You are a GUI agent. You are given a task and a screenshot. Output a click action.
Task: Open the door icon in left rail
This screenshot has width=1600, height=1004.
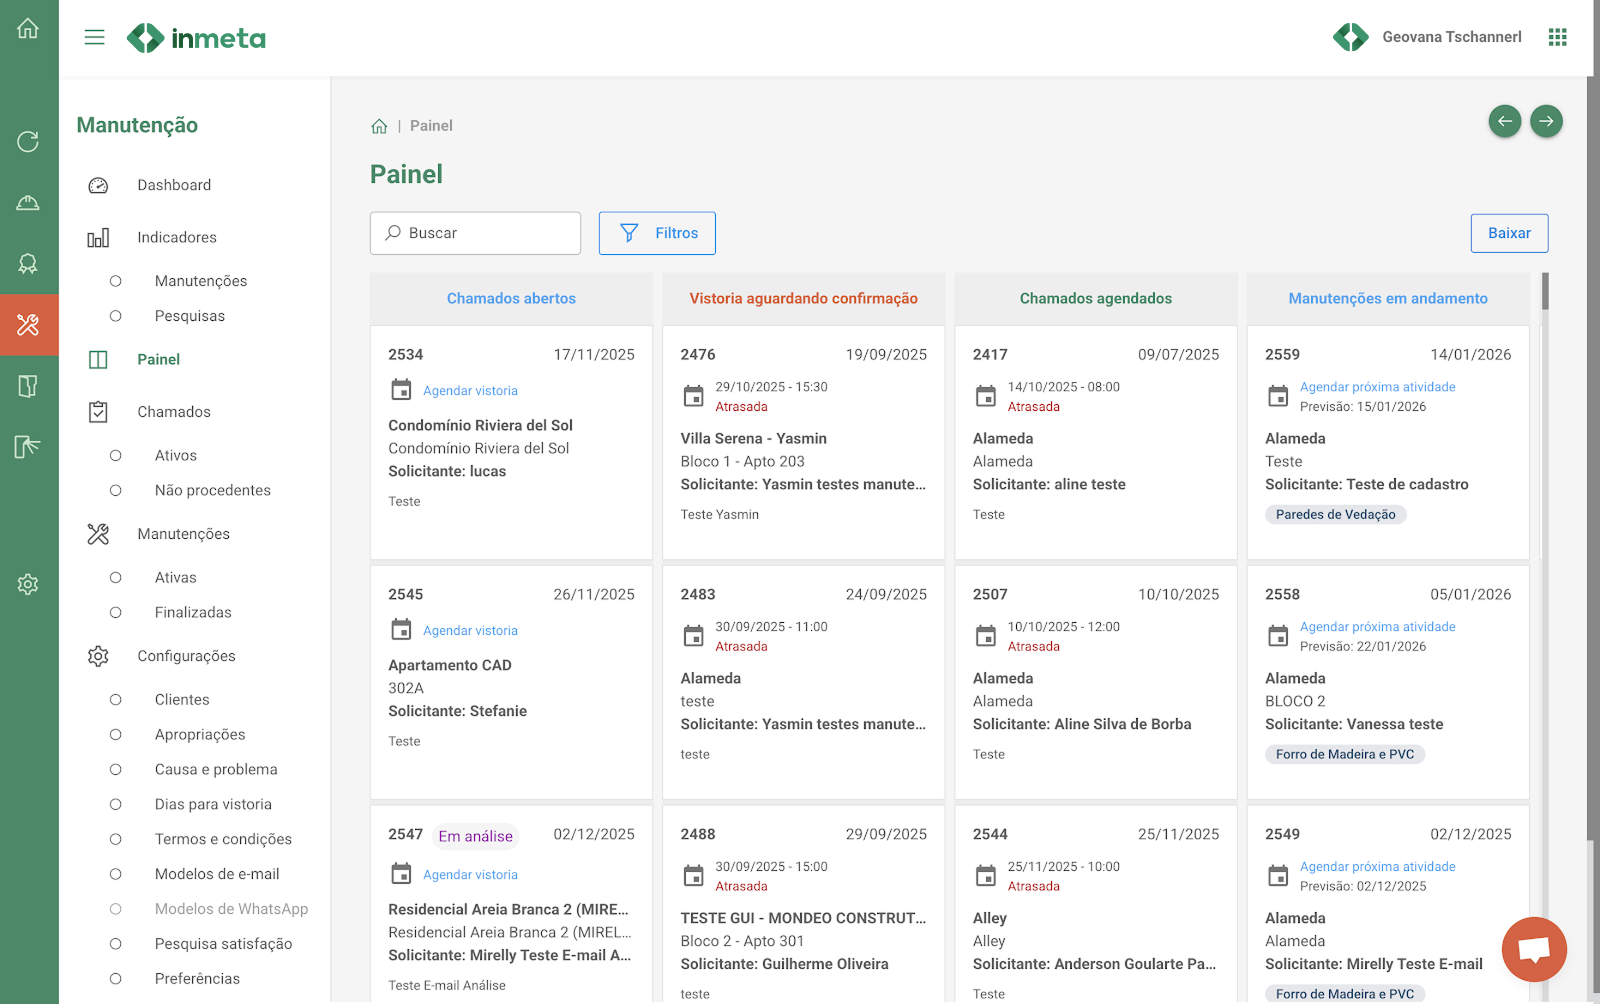(28, 386)
